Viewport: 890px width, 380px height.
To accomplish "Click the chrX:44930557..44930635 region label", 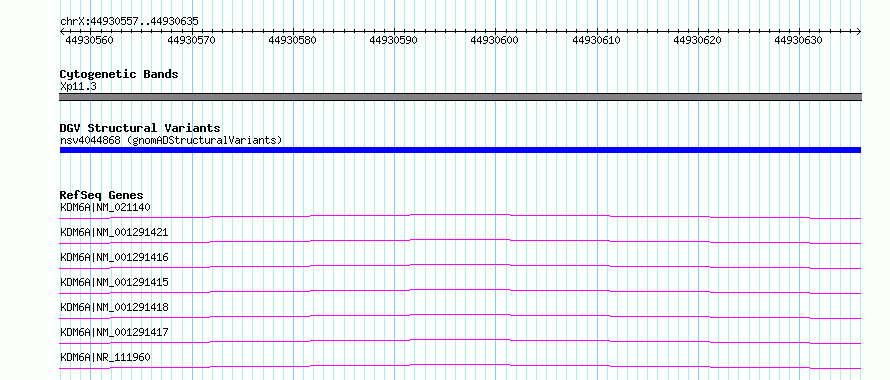I will 129,22.
